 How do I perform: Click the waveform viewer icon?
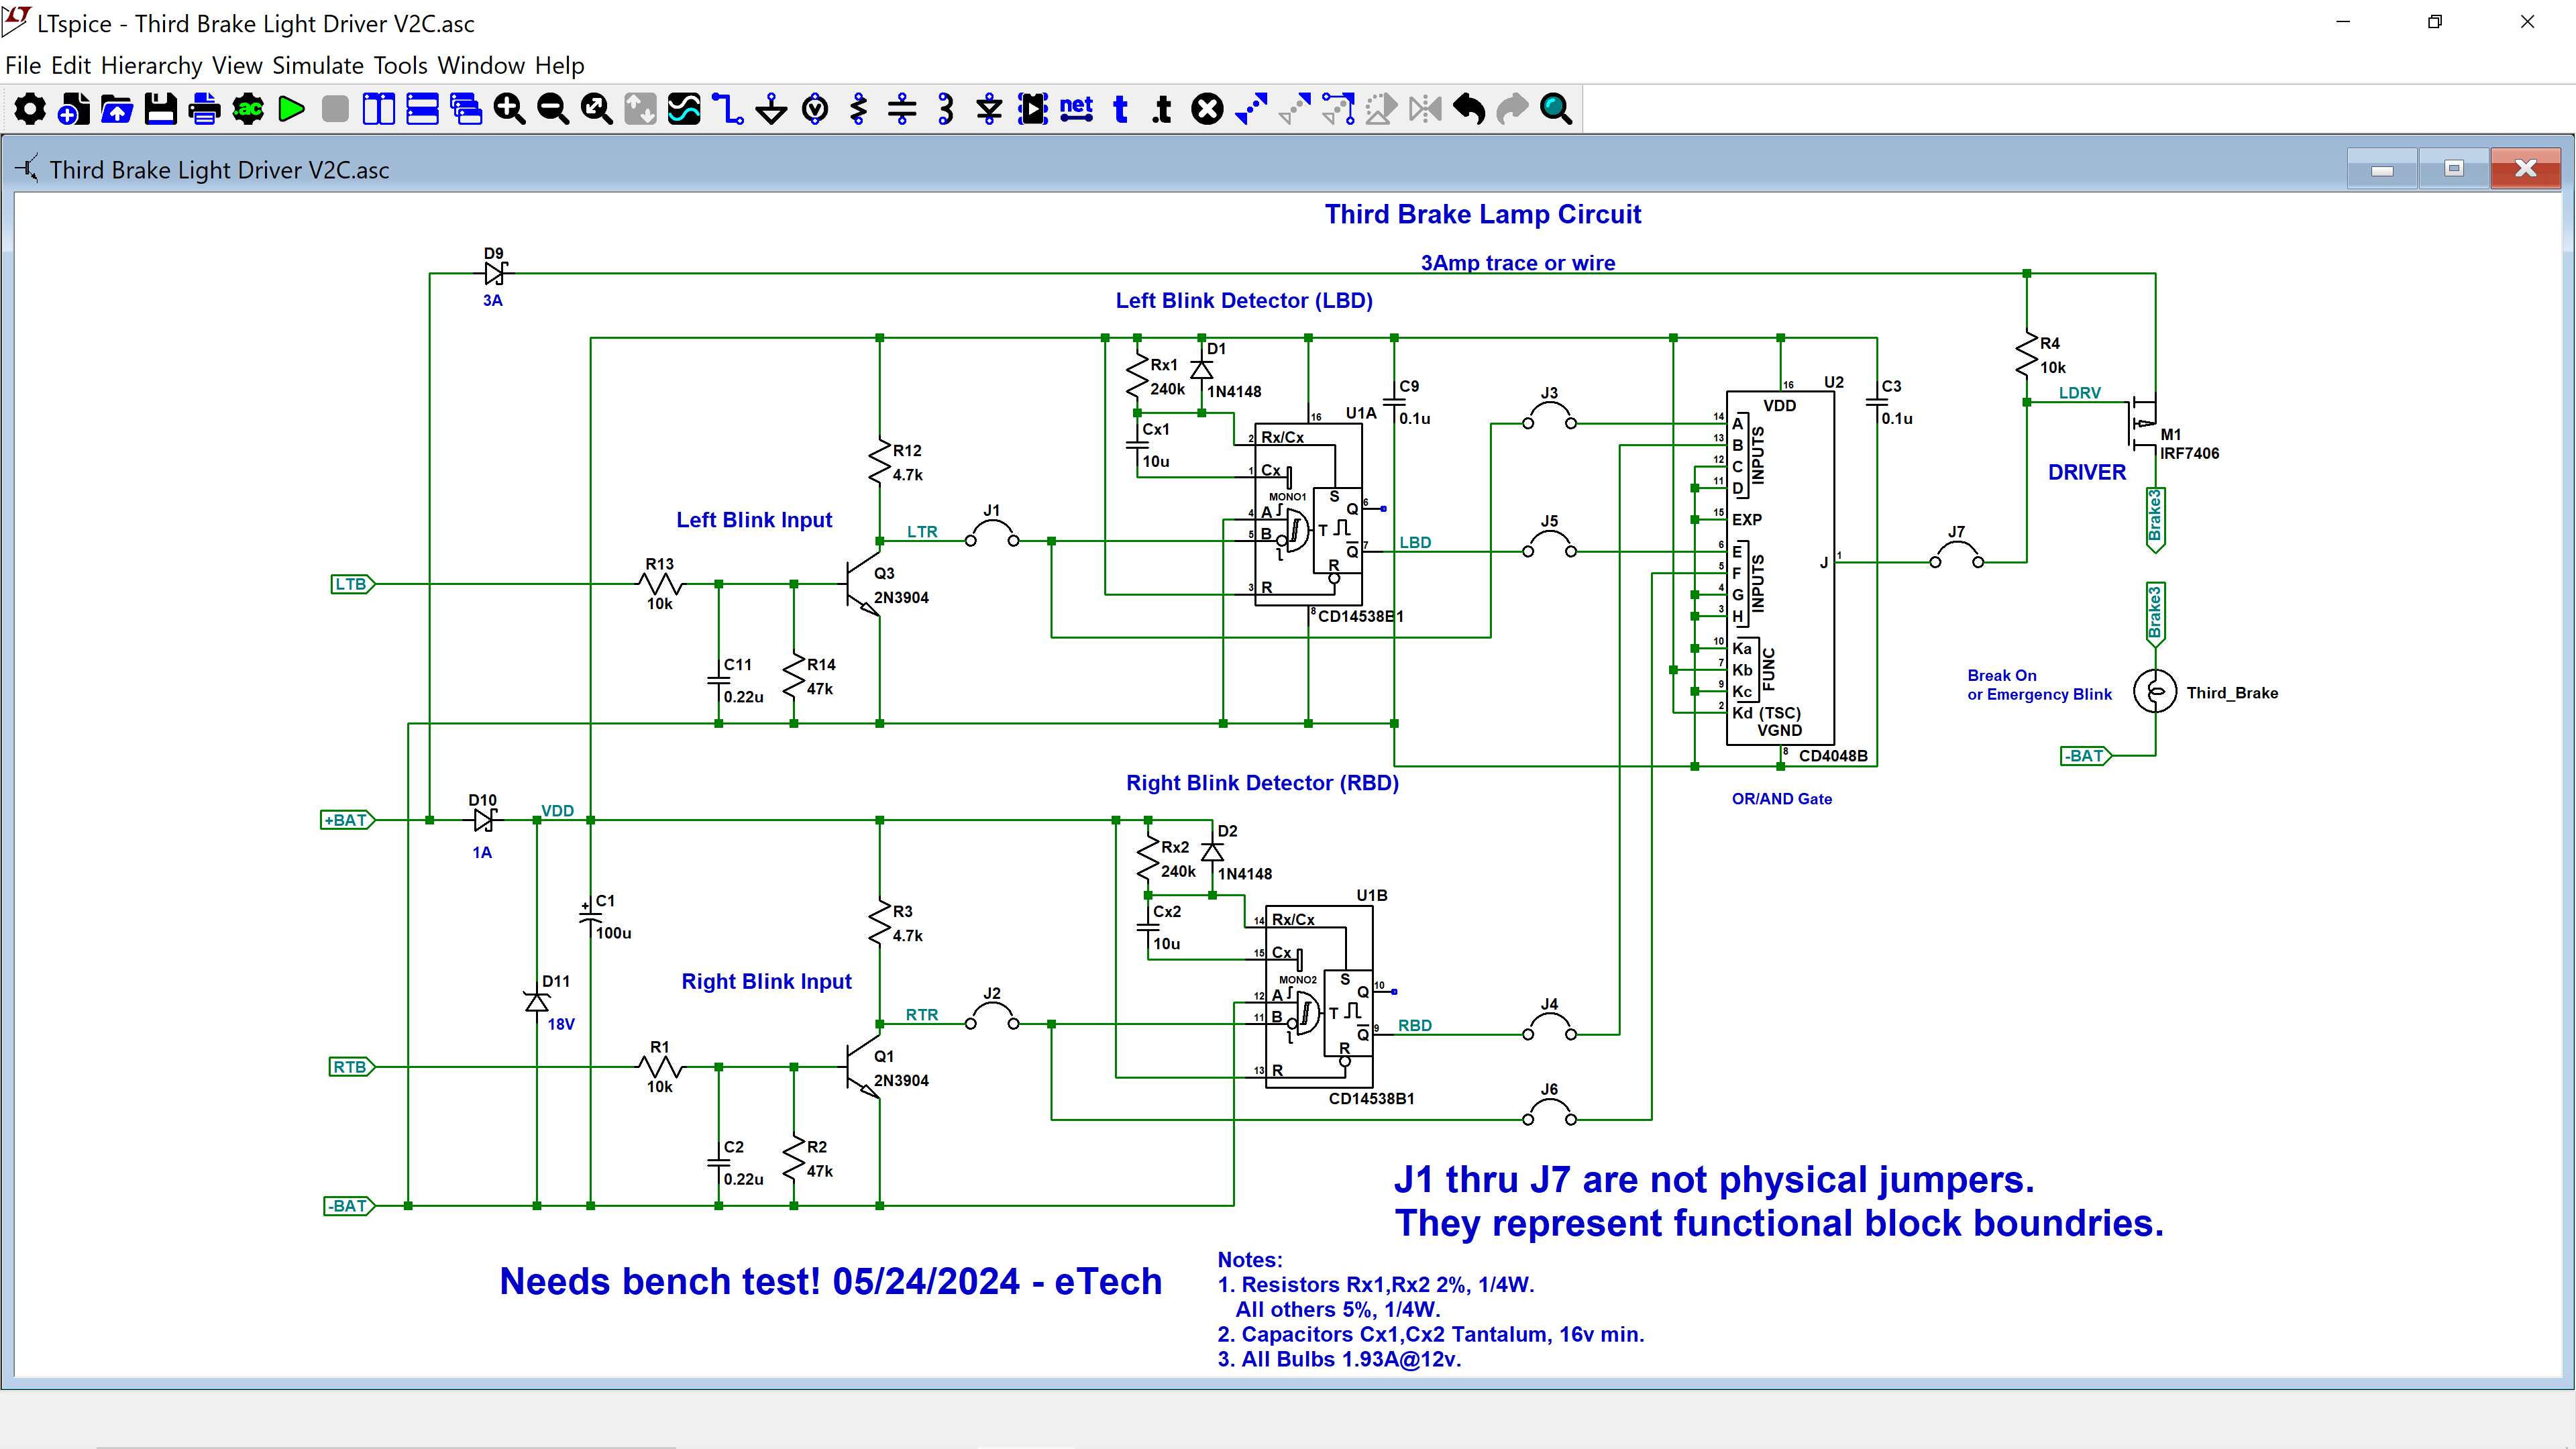pos(684,109)
